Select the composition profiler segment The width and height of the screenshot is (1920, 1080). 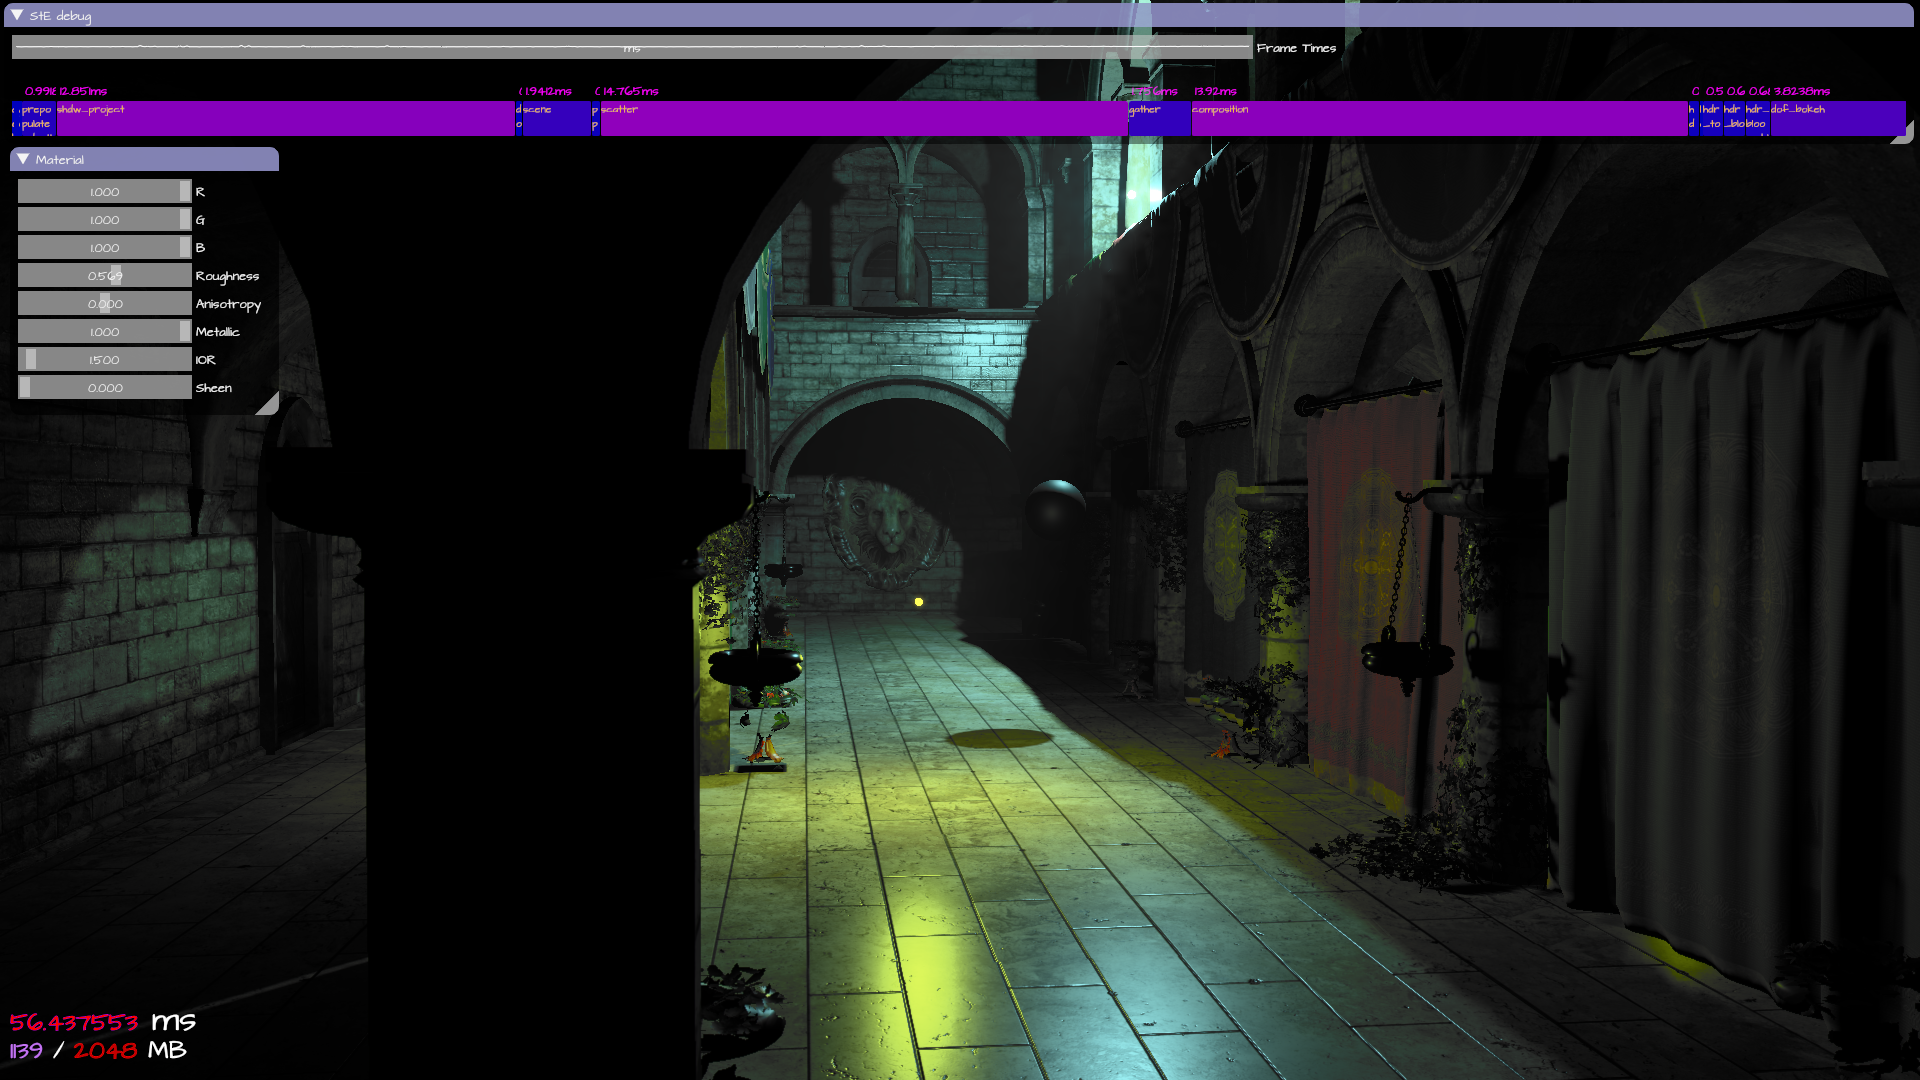(1438, 118)
